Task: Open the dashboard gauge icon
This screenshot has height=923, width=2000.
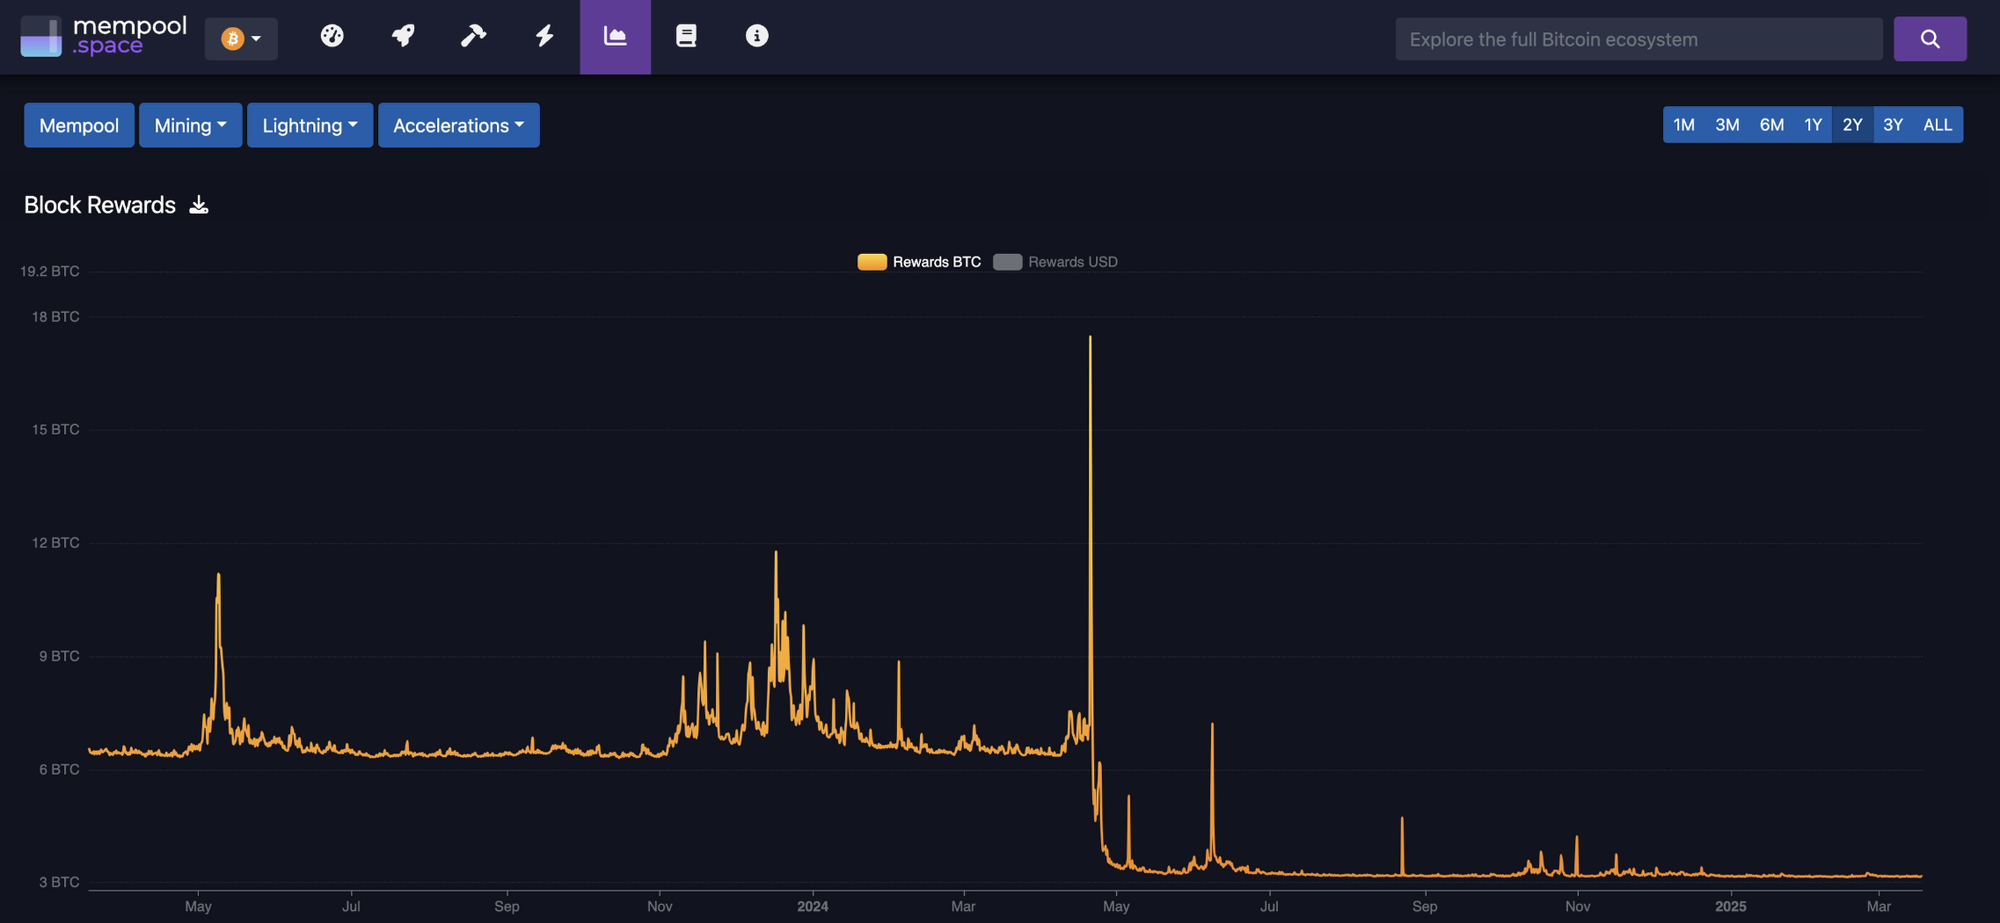Action: point(332,36)
